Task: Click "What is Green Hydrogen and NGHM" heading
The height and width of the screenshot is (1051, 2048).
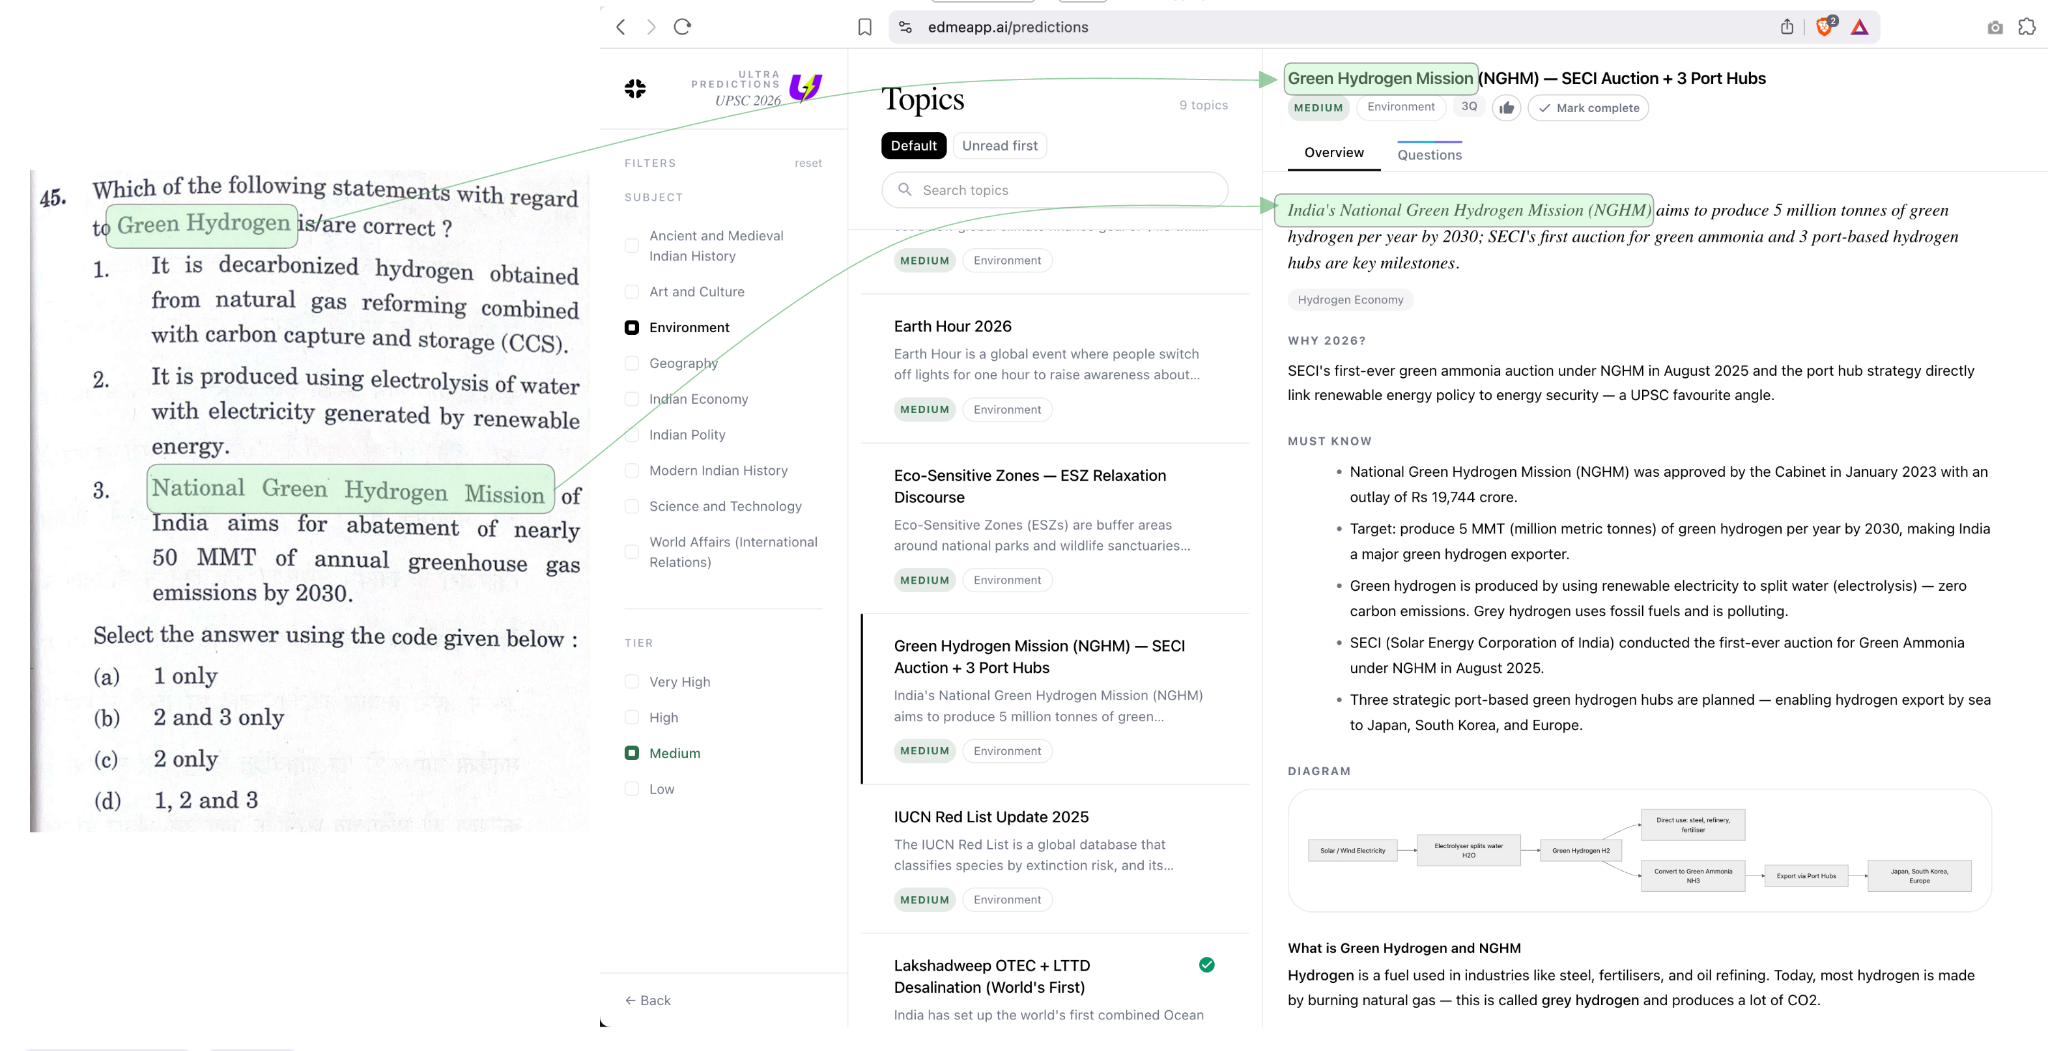Action: pos(1404,948)
